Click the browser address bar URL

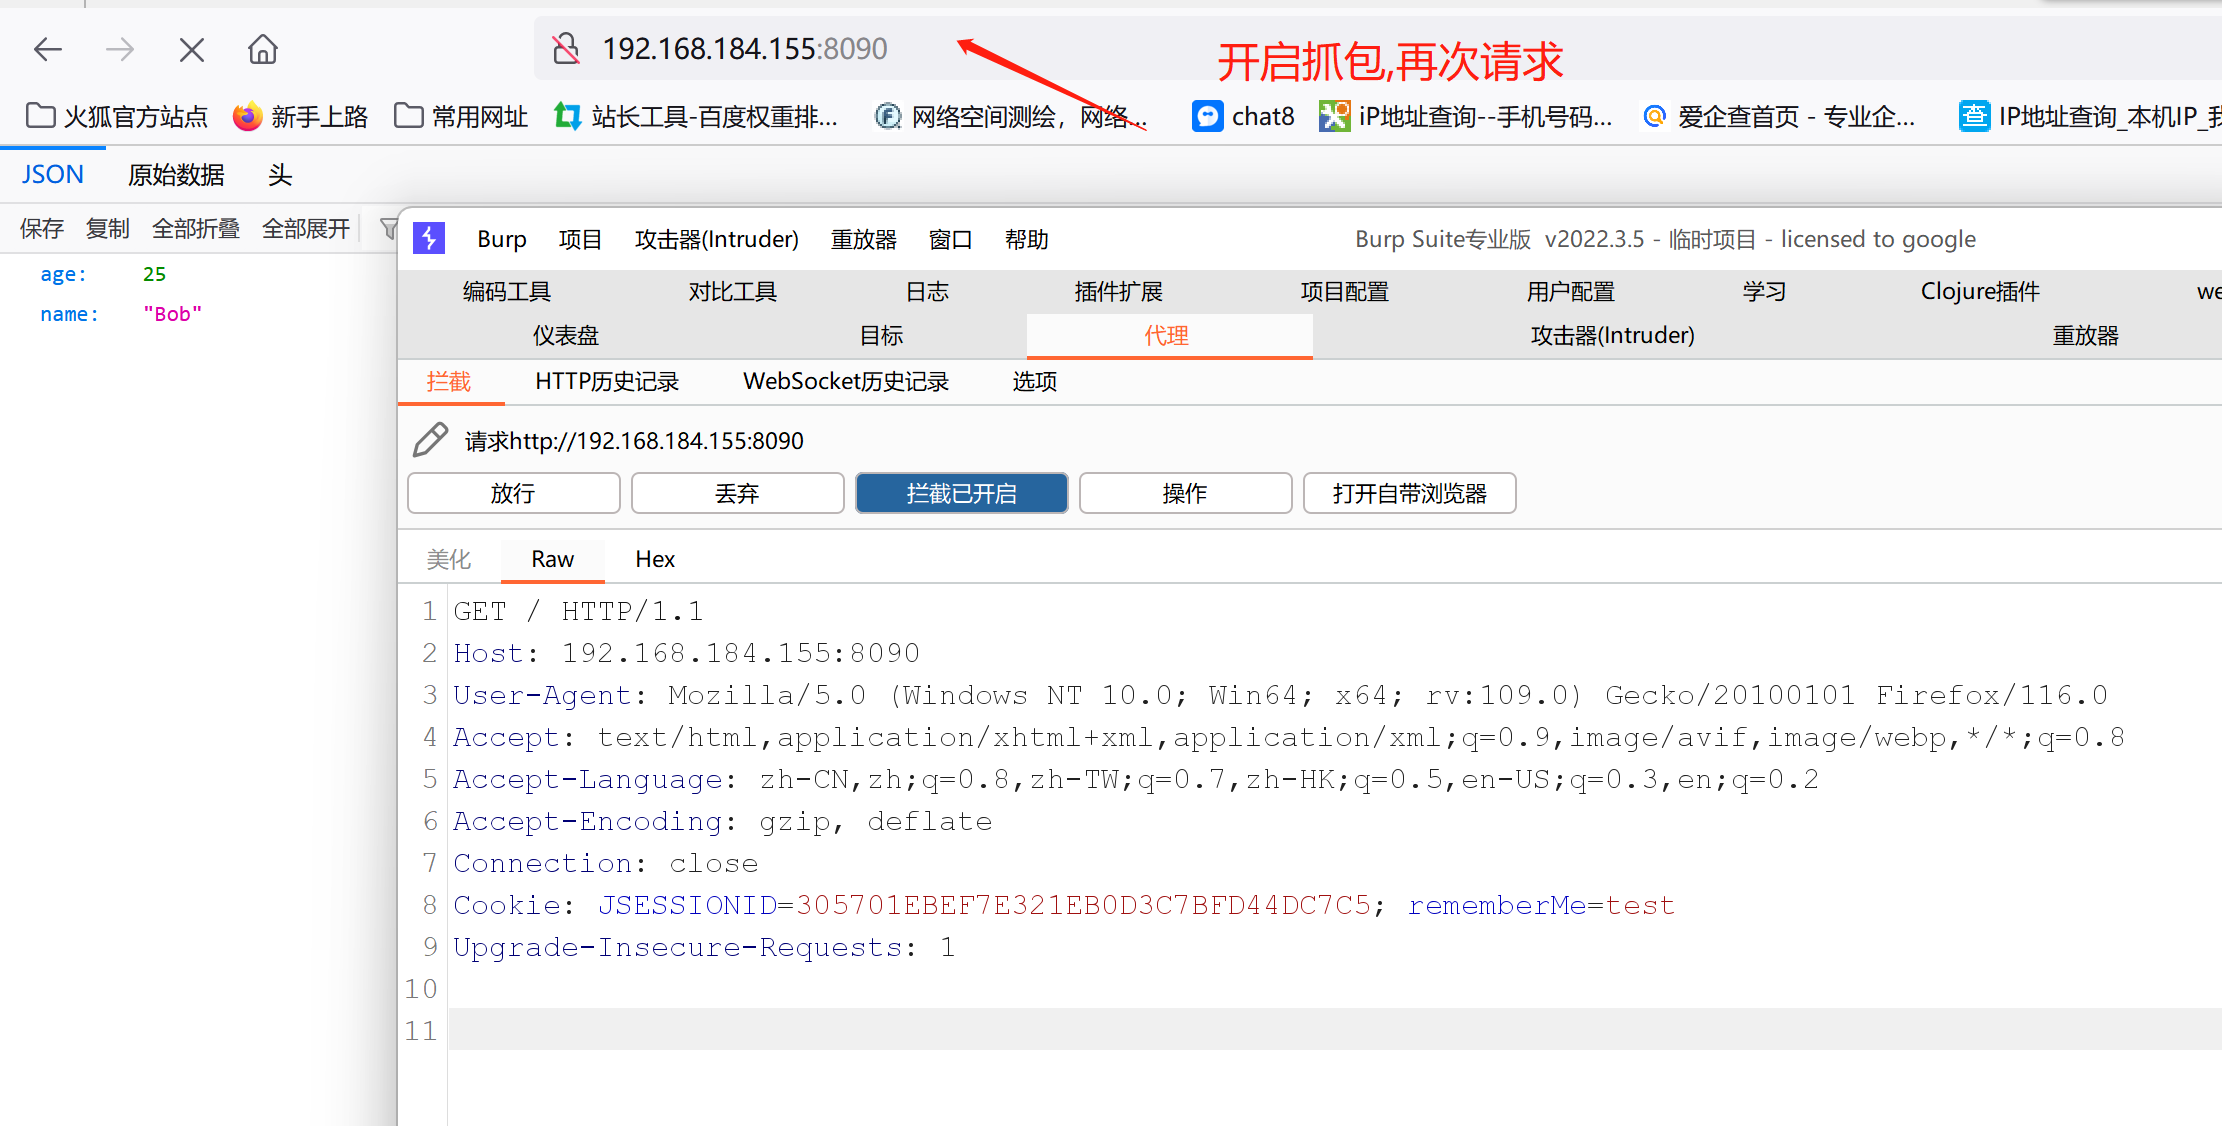tap(744, 48)
